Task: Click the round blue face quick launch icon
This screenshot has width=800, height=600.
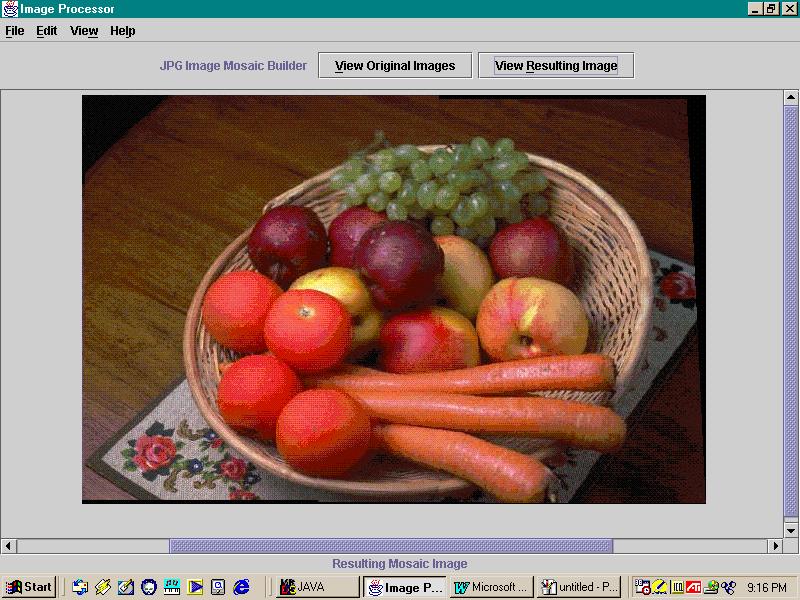Action: 148,587
